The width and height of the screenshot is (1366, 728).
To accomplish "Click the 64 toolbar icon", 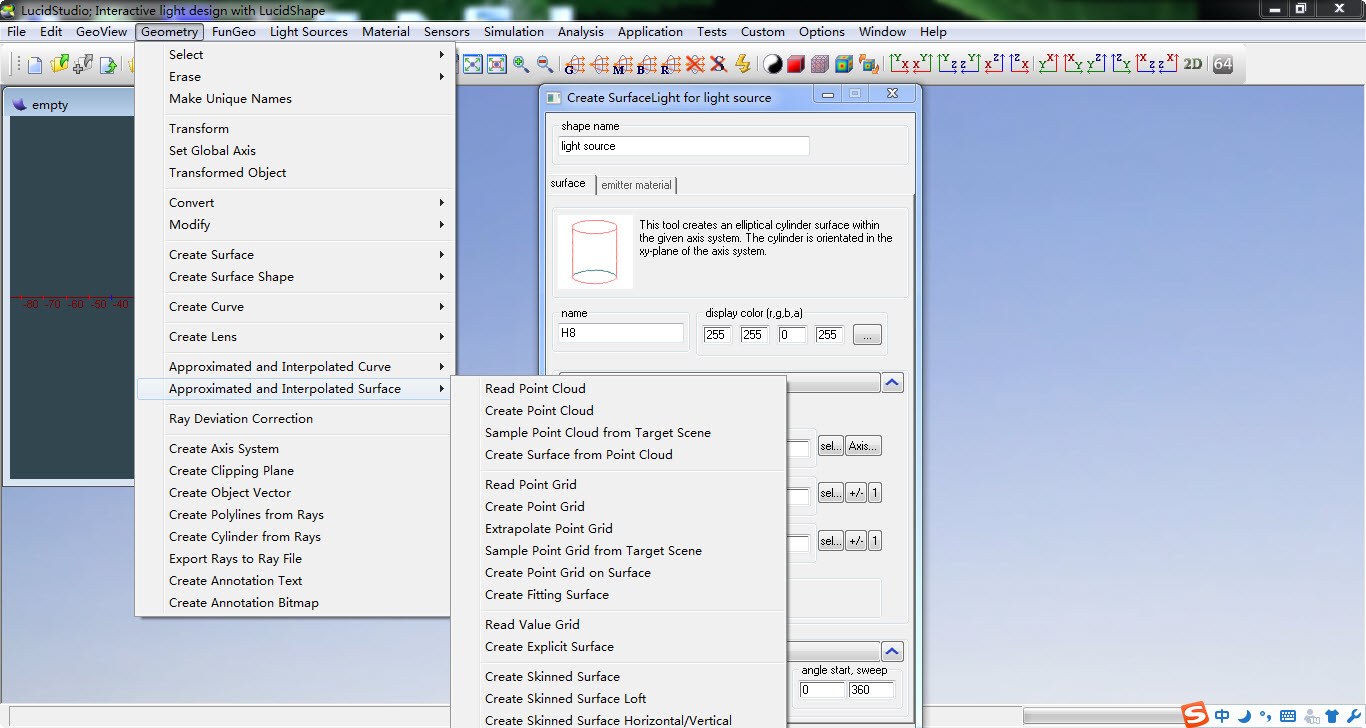I will point(1222,64).
